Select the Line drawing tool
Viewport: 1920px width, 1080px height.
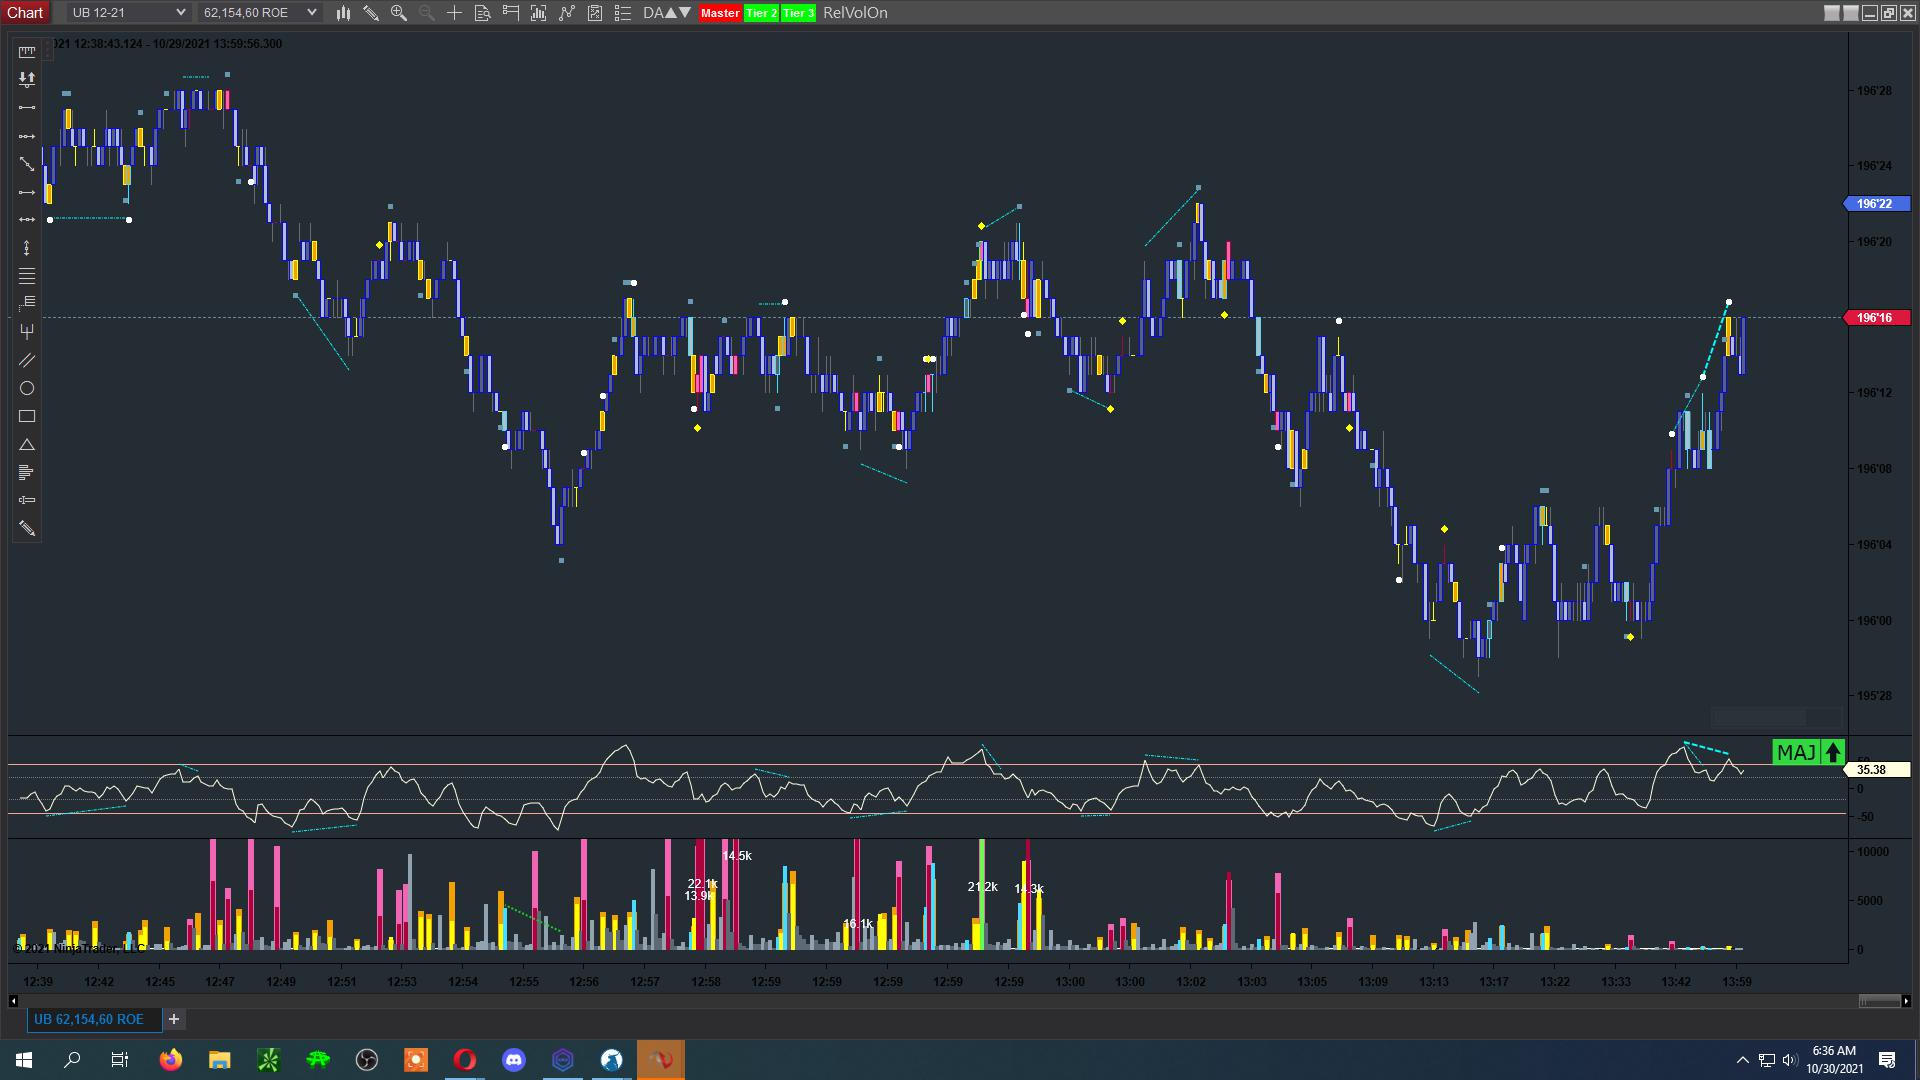click(x=27, y=107)
